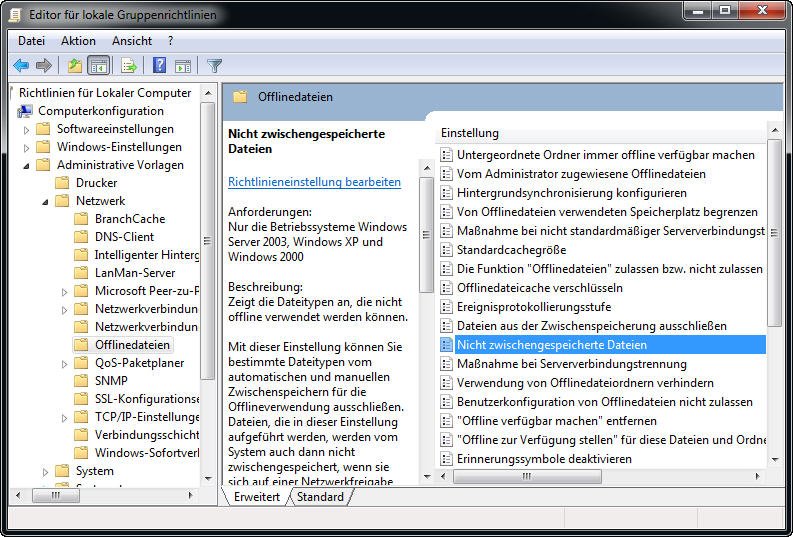Click policy icon beside Maßnahme bei Serververbindungstrennung
The width and height of the screenshot is (793, 537).
[446, 364]
